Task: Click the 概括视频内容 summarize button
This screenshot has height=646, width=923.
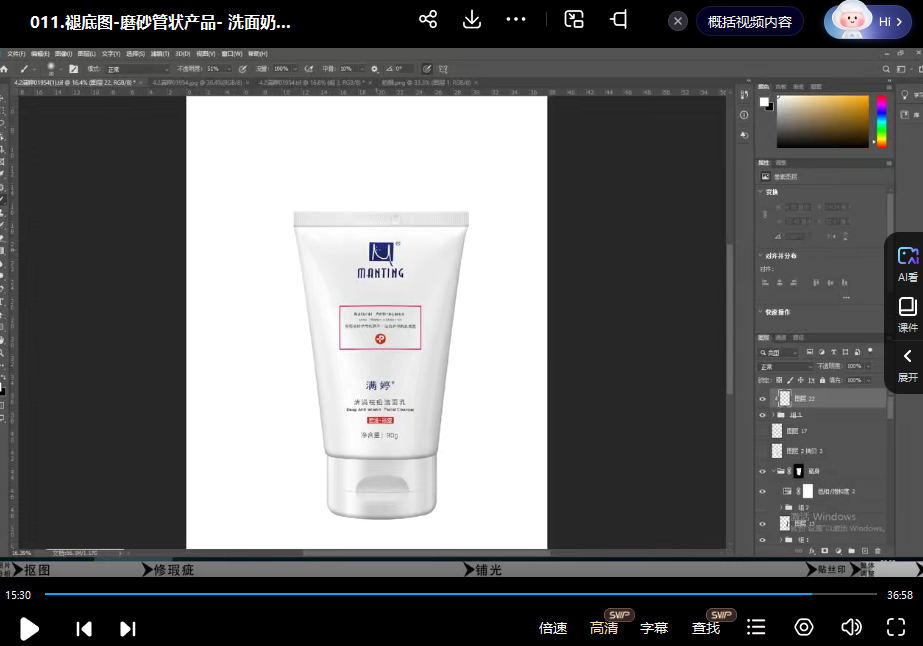Action: (x=749, y=21)
